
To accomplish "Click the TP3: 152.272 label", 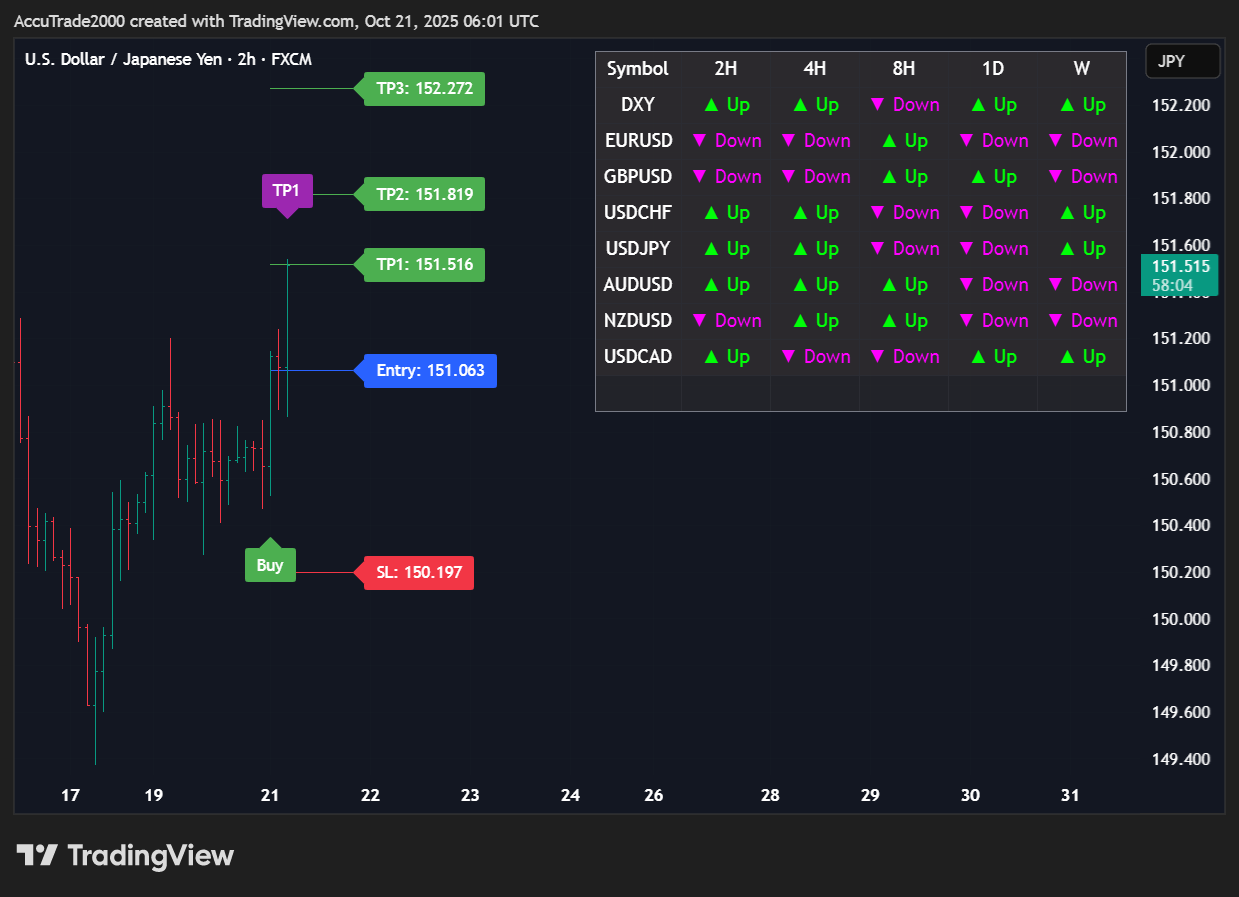I will [x=424, y=89].
